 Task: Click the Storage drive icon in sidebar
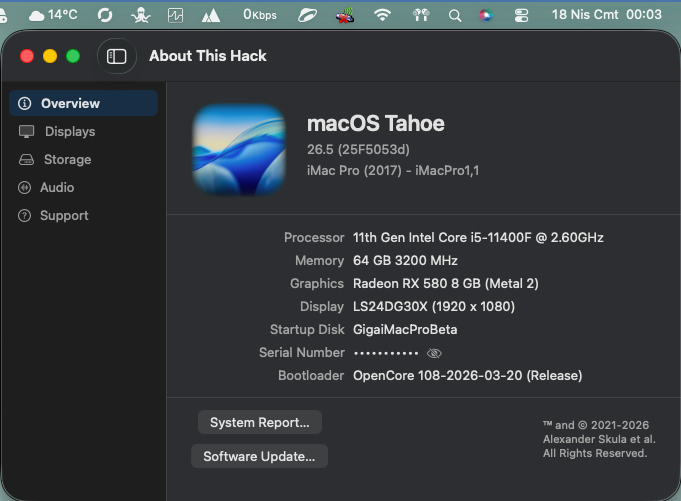tap(26, 160)
